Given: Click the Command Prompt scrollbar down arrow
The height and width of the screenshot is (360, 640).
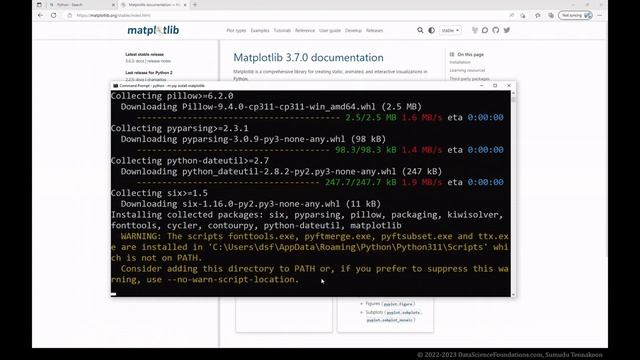Looking at the screenshot, I should coord(513,294).
